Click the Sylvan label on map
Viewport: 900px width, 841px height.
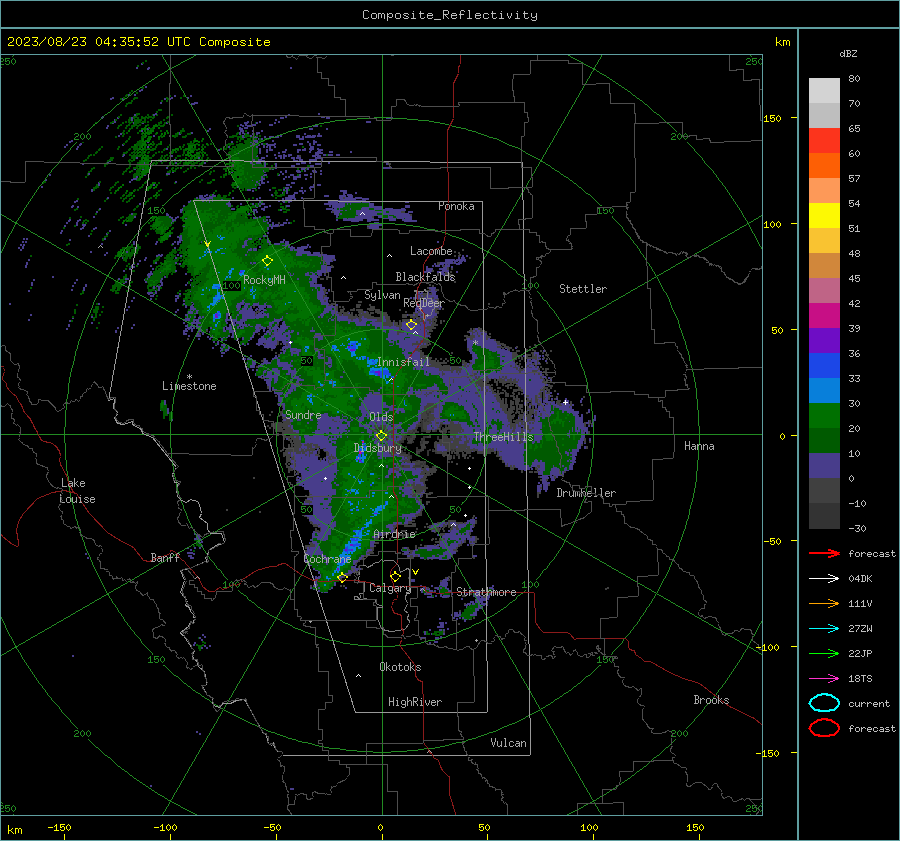pos(382,295)
